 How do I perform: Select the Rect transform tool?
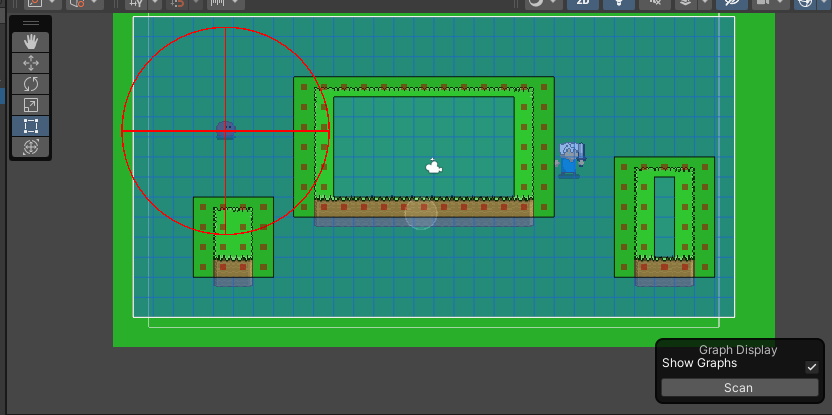(31, 125)
